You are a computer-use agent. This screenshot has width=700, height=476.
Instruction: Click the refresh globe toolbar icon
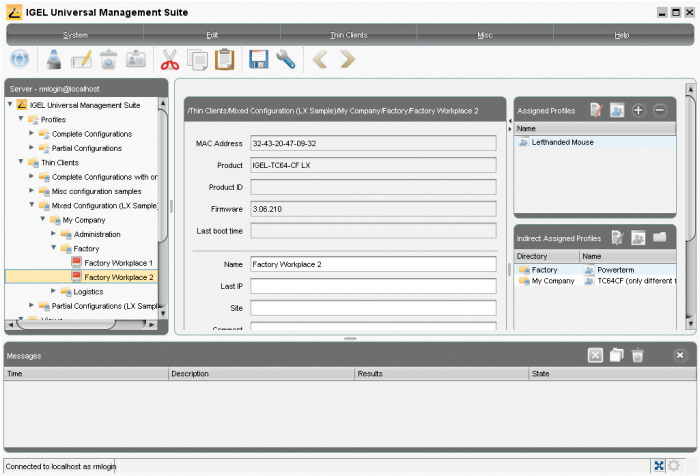point(19,59)
